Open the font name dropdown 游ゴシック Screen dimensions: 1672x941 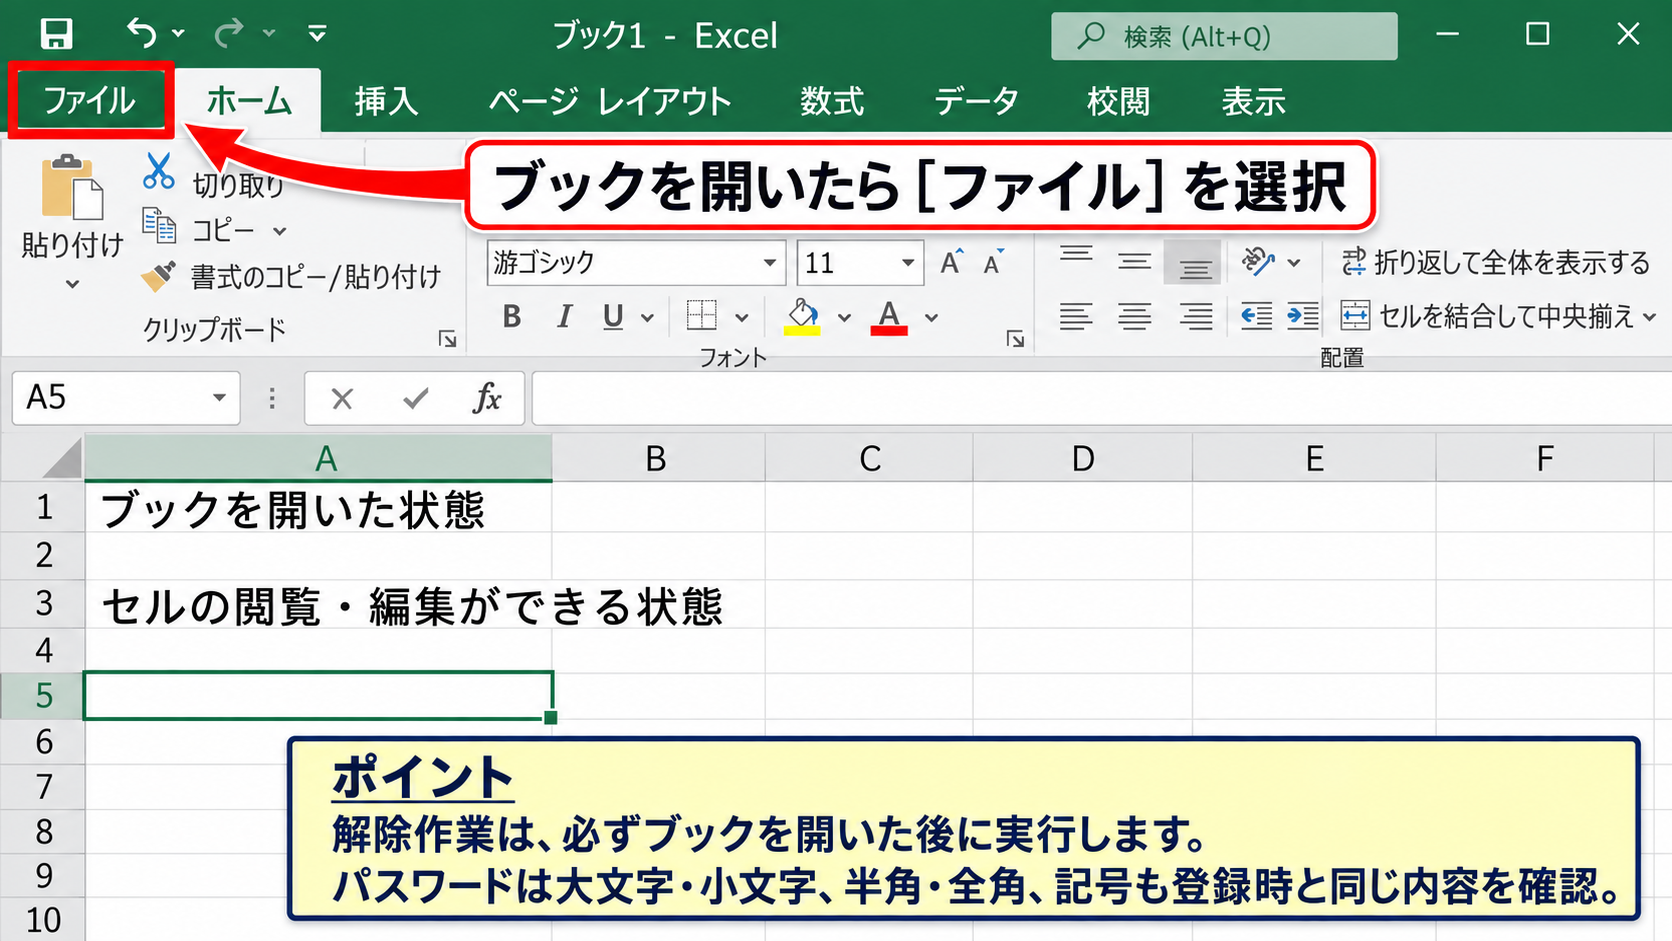click(770, 263)
